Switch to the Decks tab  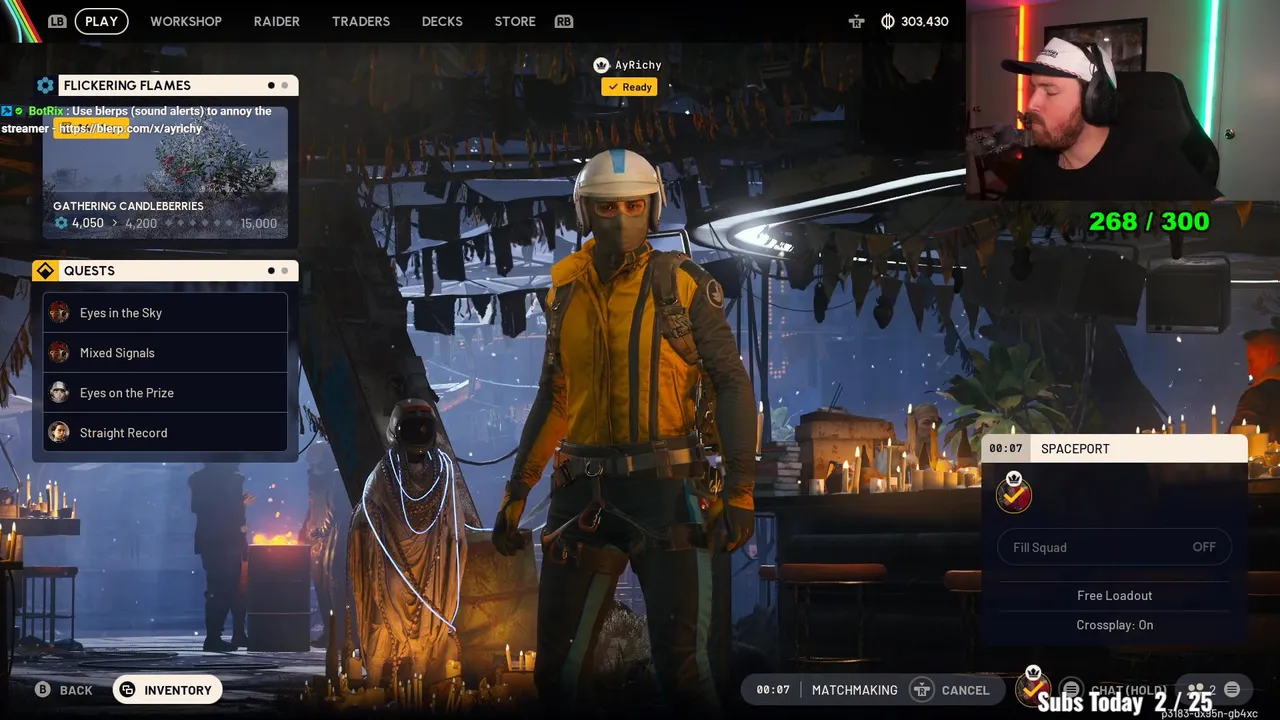point(442,21)
